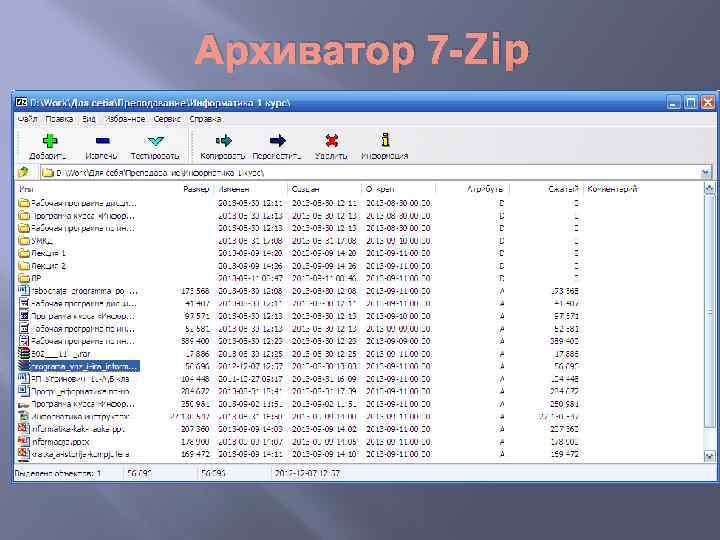Click the file icon in the 169 472 row
The image size is (720, 540).
(x=24, y=454)
